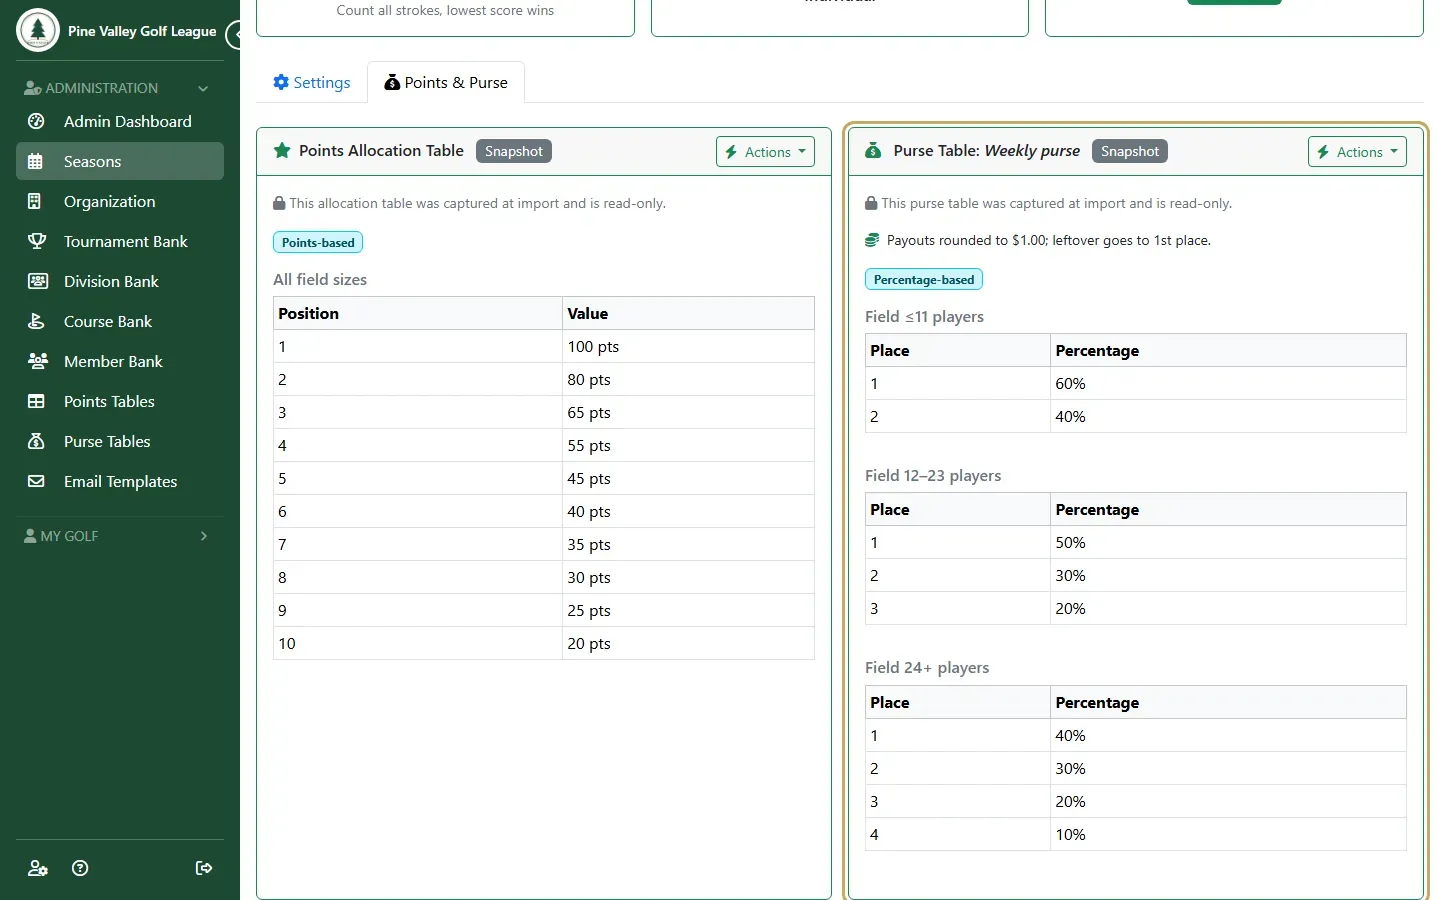This screenshot has width=1440, height=900.
Task: Click the Points Tables grid icon
Action: click(36, 401)
